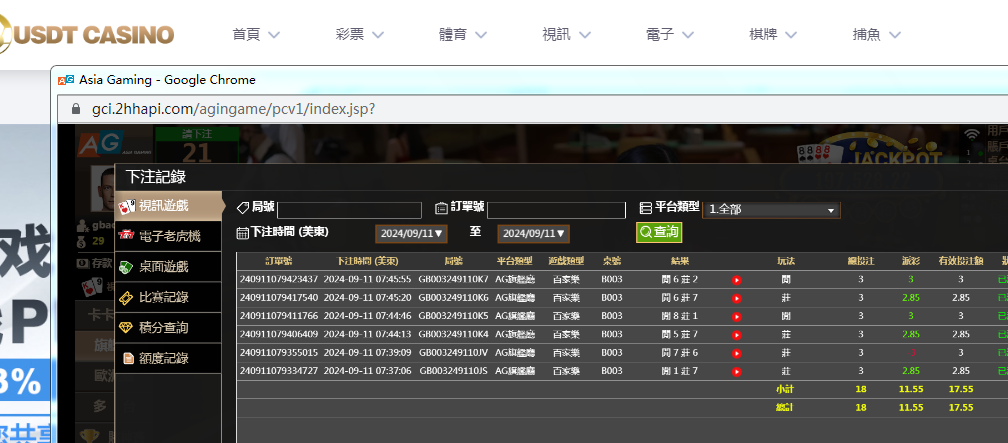Open replay icon for the 07:39:09 bet
The height and width of the screenshot is (443, 1008).
click(x=737, y=353)
